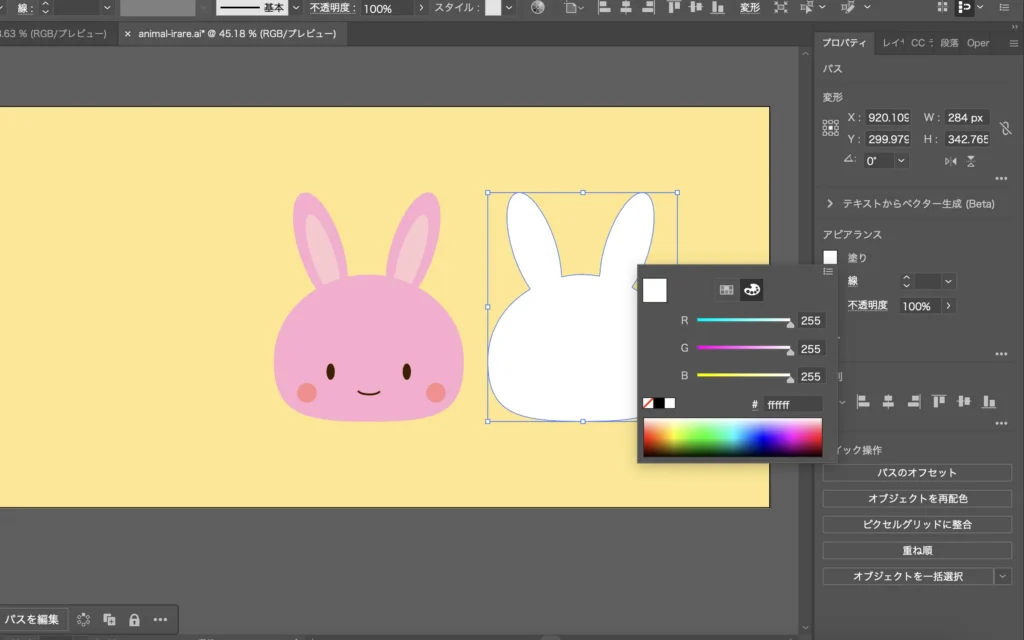The height and width of the screenshot is (640, 1024).
Task: Open the オブジェクトを一括選択 dropdown arrow
Action: click(x=1002, y=576)
